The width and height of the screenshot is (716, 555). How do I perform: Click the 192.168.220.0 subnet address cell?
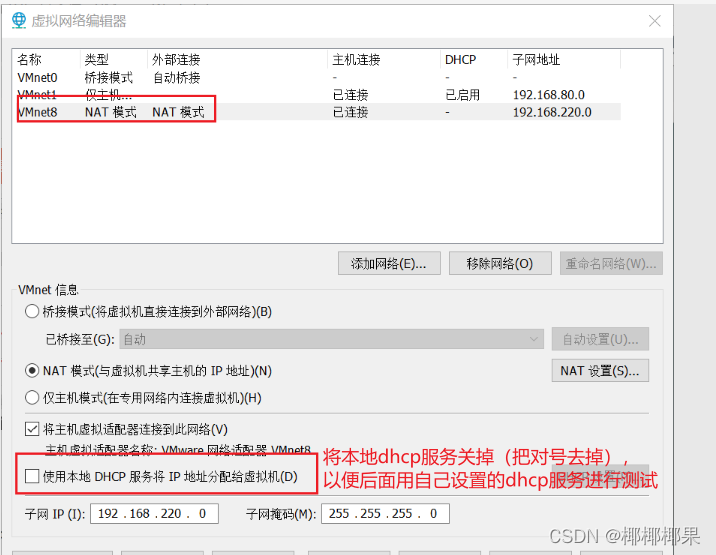[x=552, y=112]
